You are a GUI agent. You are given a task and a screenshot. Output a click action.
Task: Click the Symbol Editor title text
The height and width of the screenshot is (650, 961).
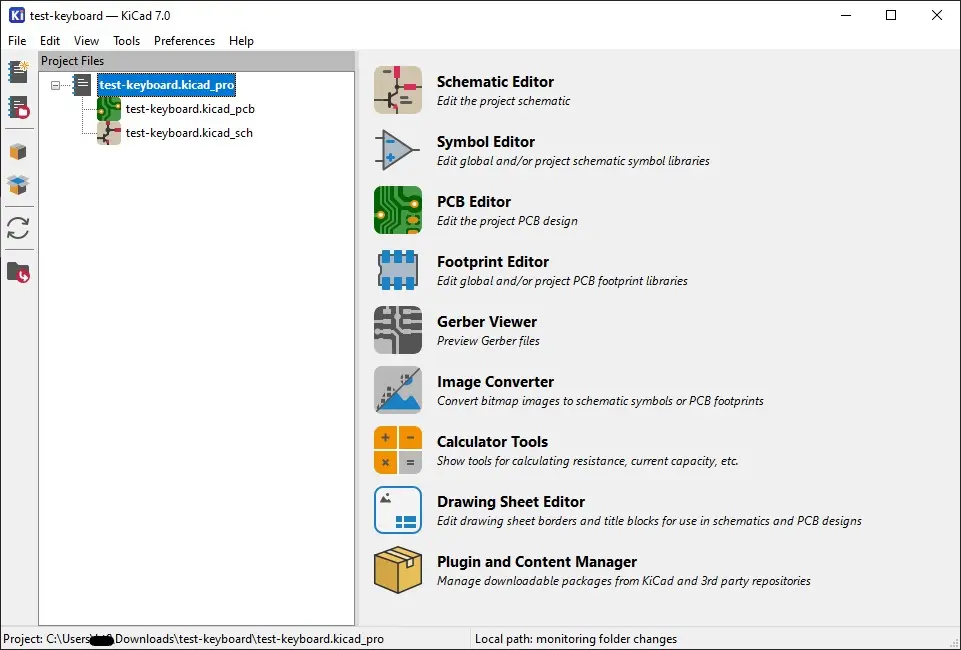[486, 142]
